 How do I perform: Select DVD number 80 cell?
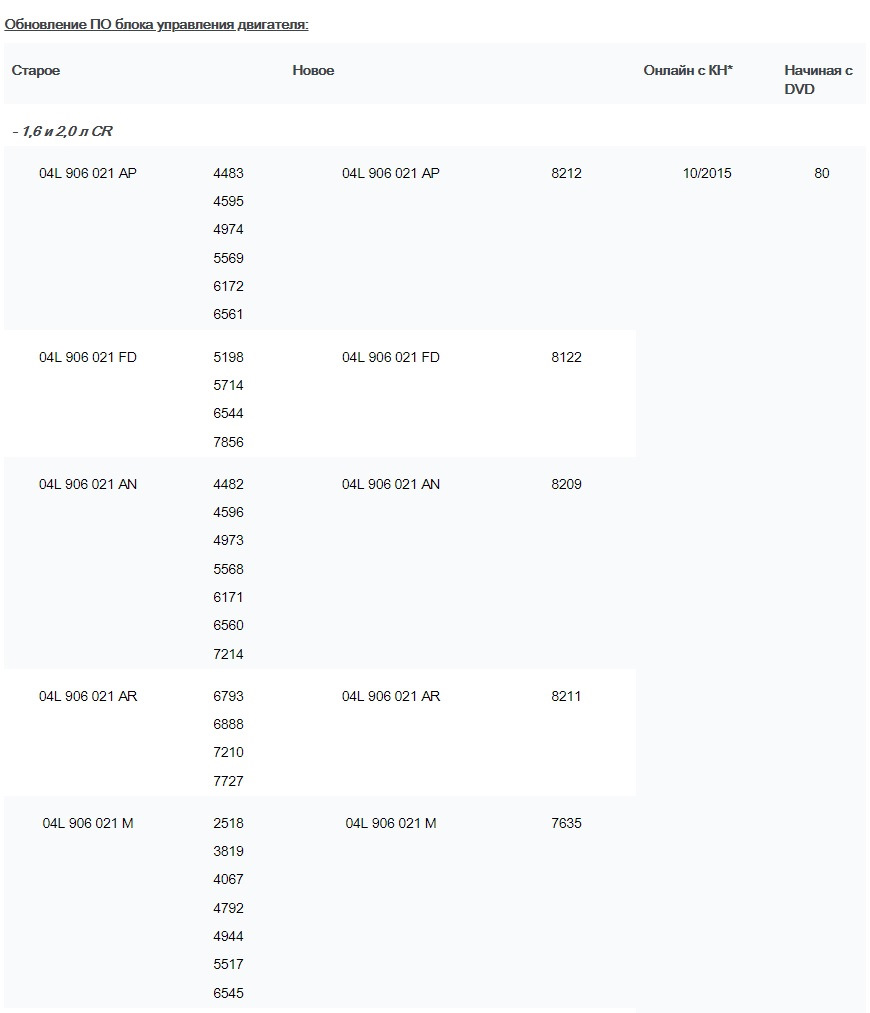point(822,173)
